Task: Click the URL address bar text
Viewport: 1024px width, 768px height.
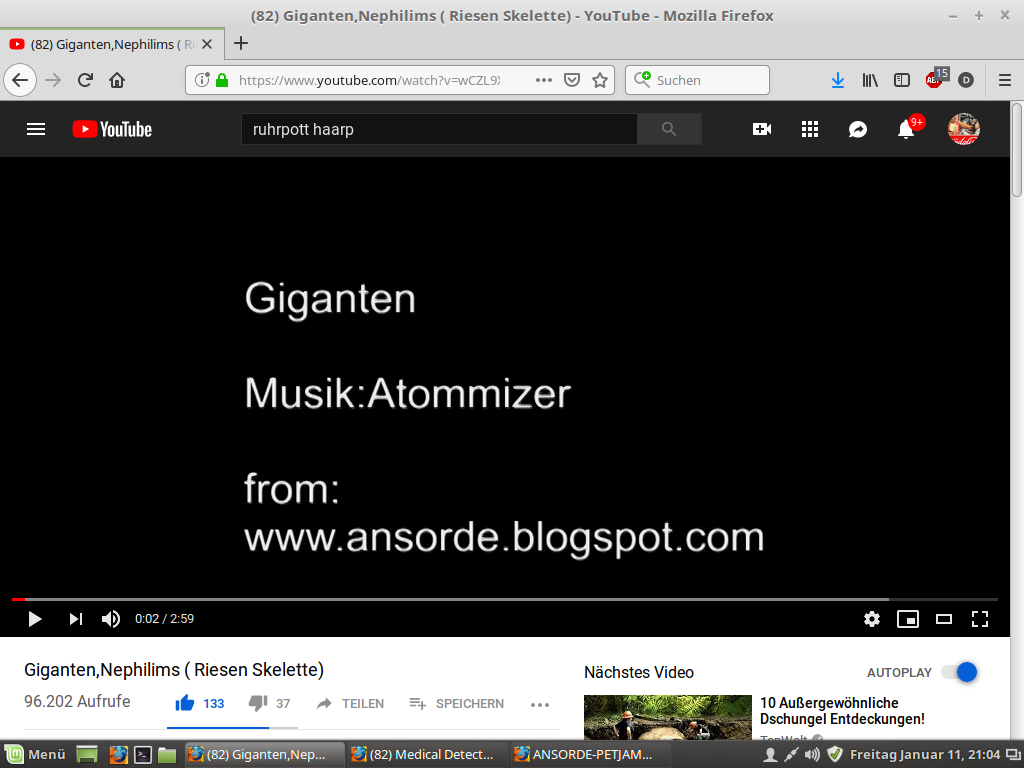Action: click(369, 80)
